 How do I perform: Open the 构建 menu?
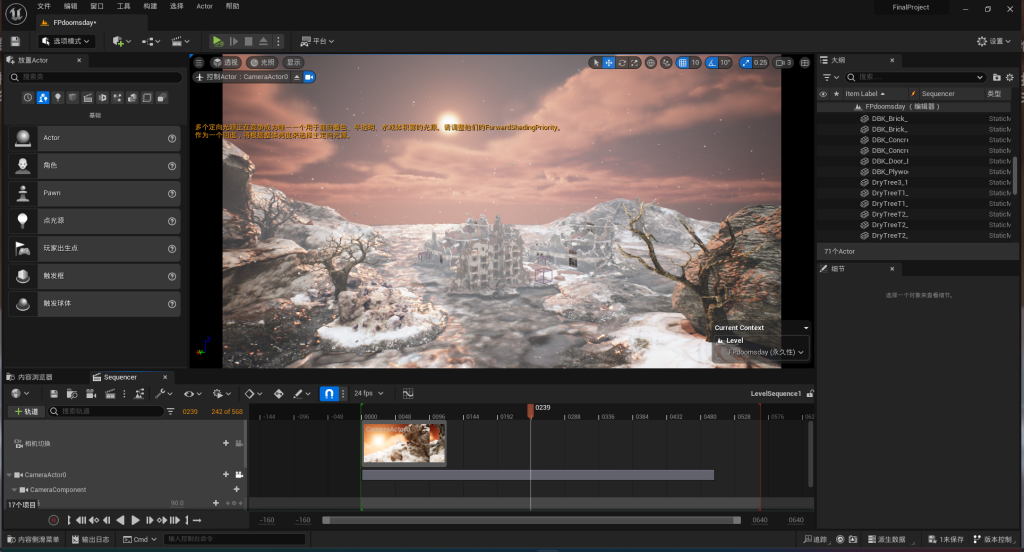tap(150, 6)
